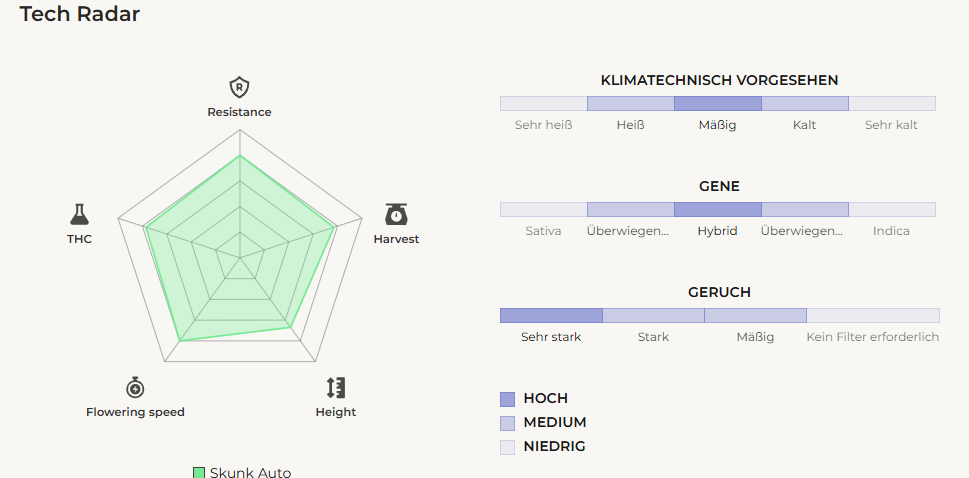Click the Kein Filter erforderlich label
969x478 pixels.
(x=872, y=337)
